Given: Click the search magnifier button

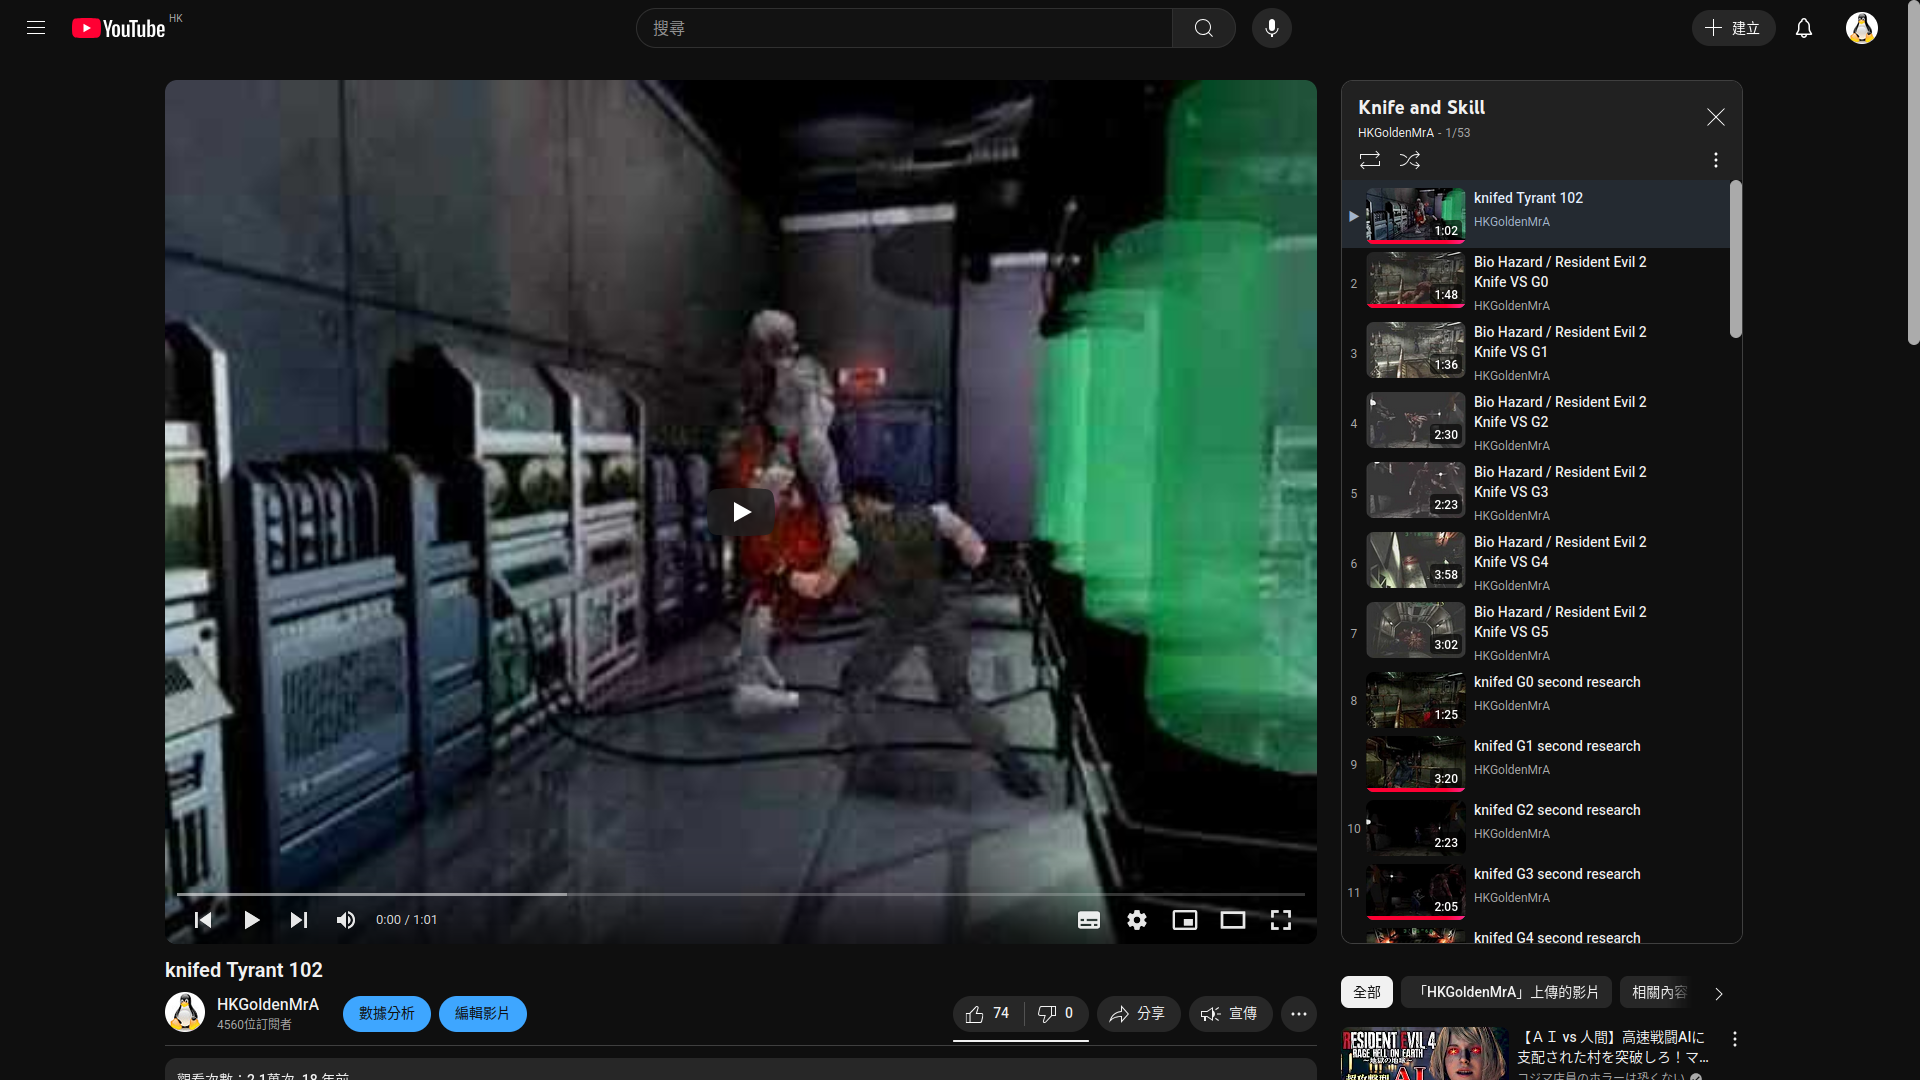Looking at the screenshot, I should point(1204,28).
